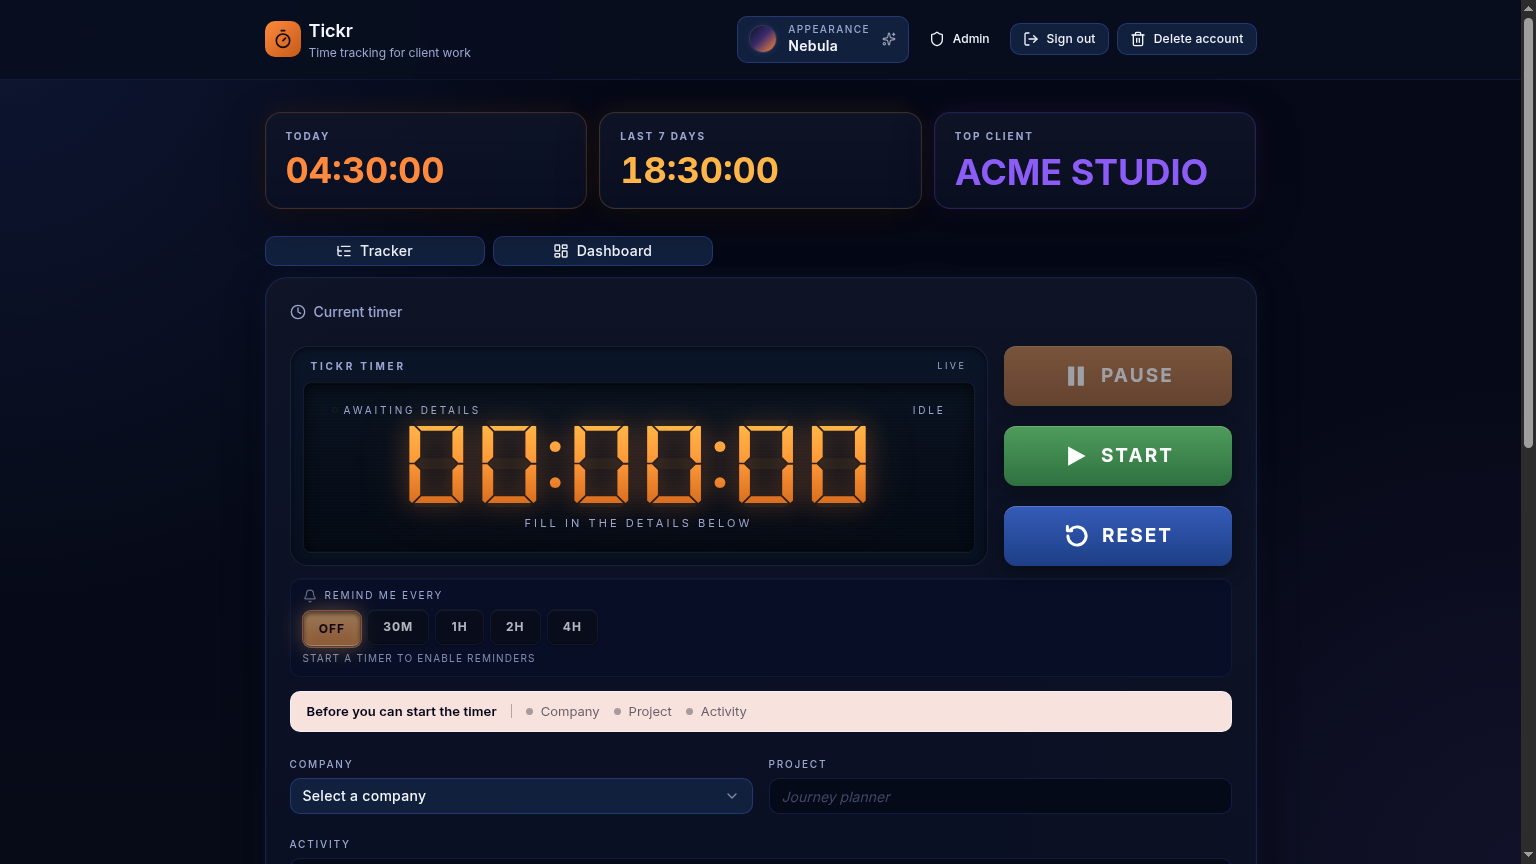
Task: Set reminder interval to 30M
Action: pos(398,627)
